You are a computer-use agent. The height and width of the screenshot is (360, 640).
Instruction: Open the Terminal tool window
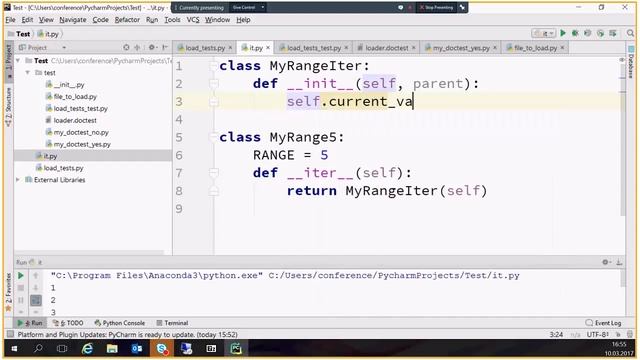coord(172,323)
